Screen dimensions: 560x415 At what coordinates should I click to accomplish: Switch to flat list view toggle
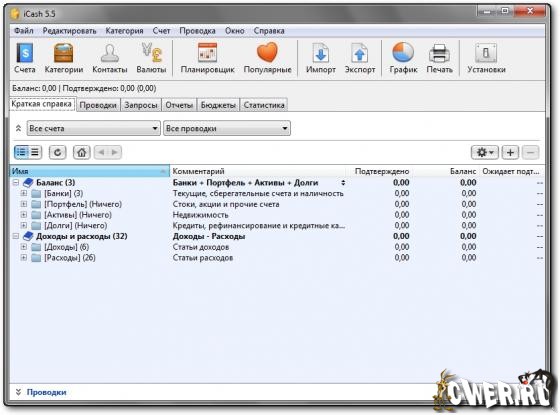point(35,152)
